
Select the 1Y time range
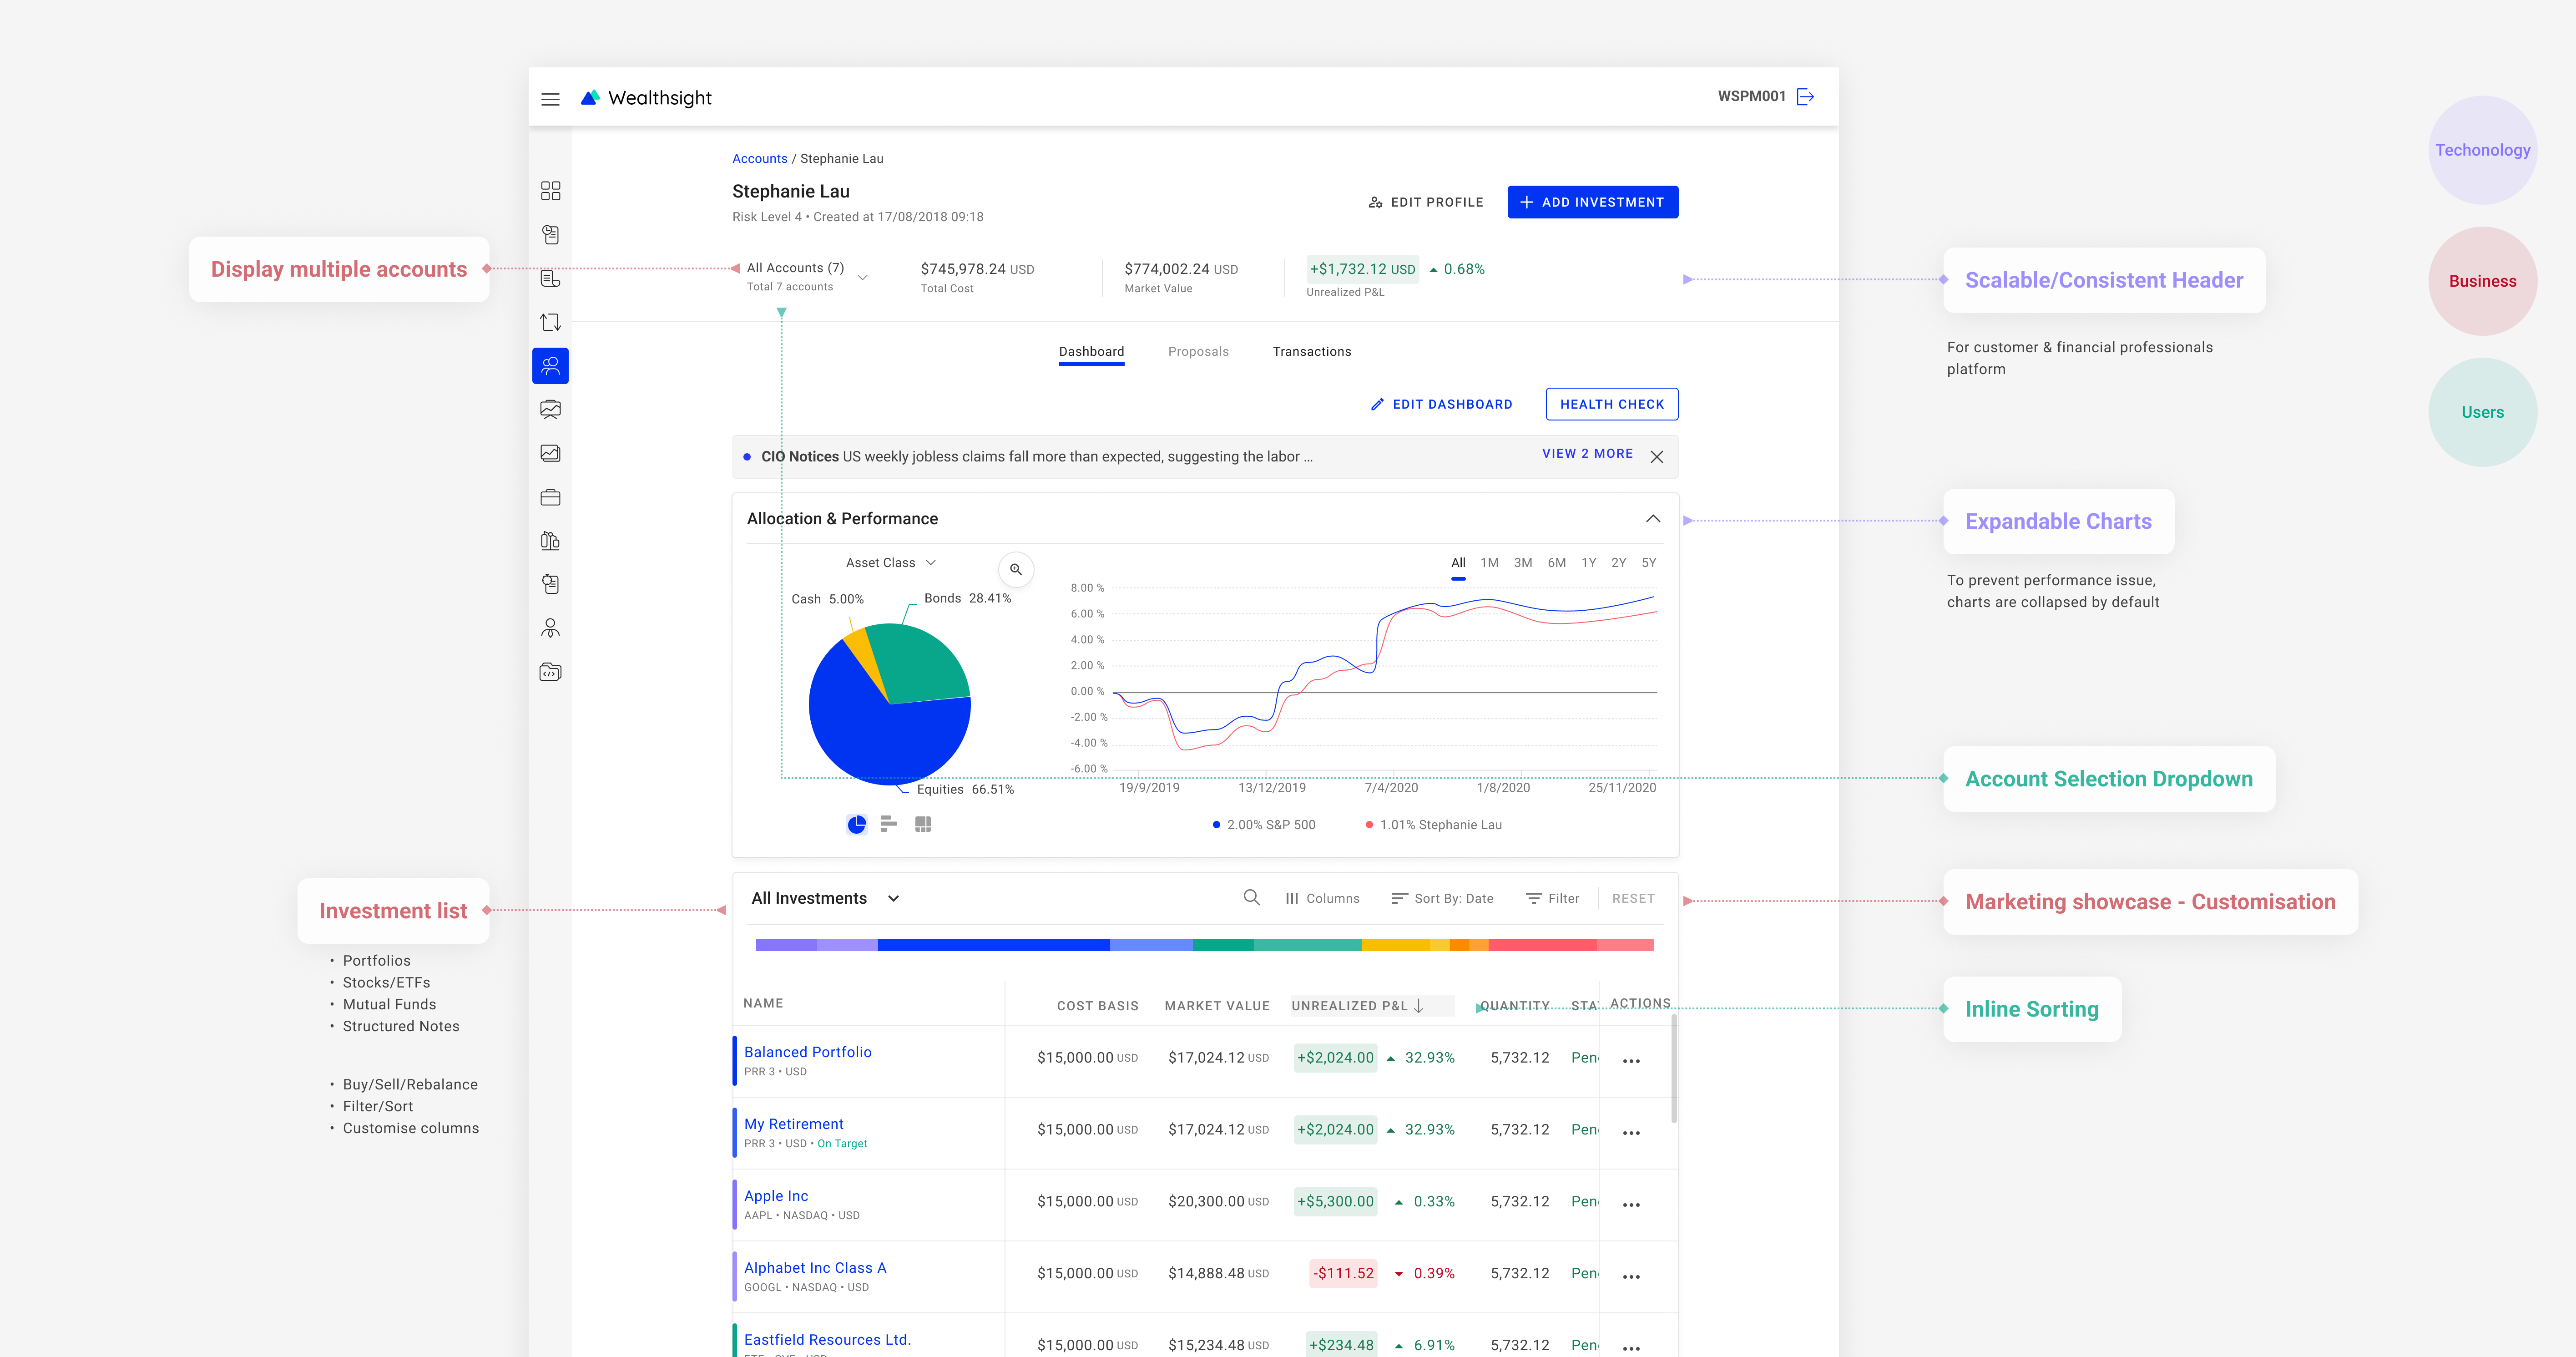click(x=1589, y=563)
